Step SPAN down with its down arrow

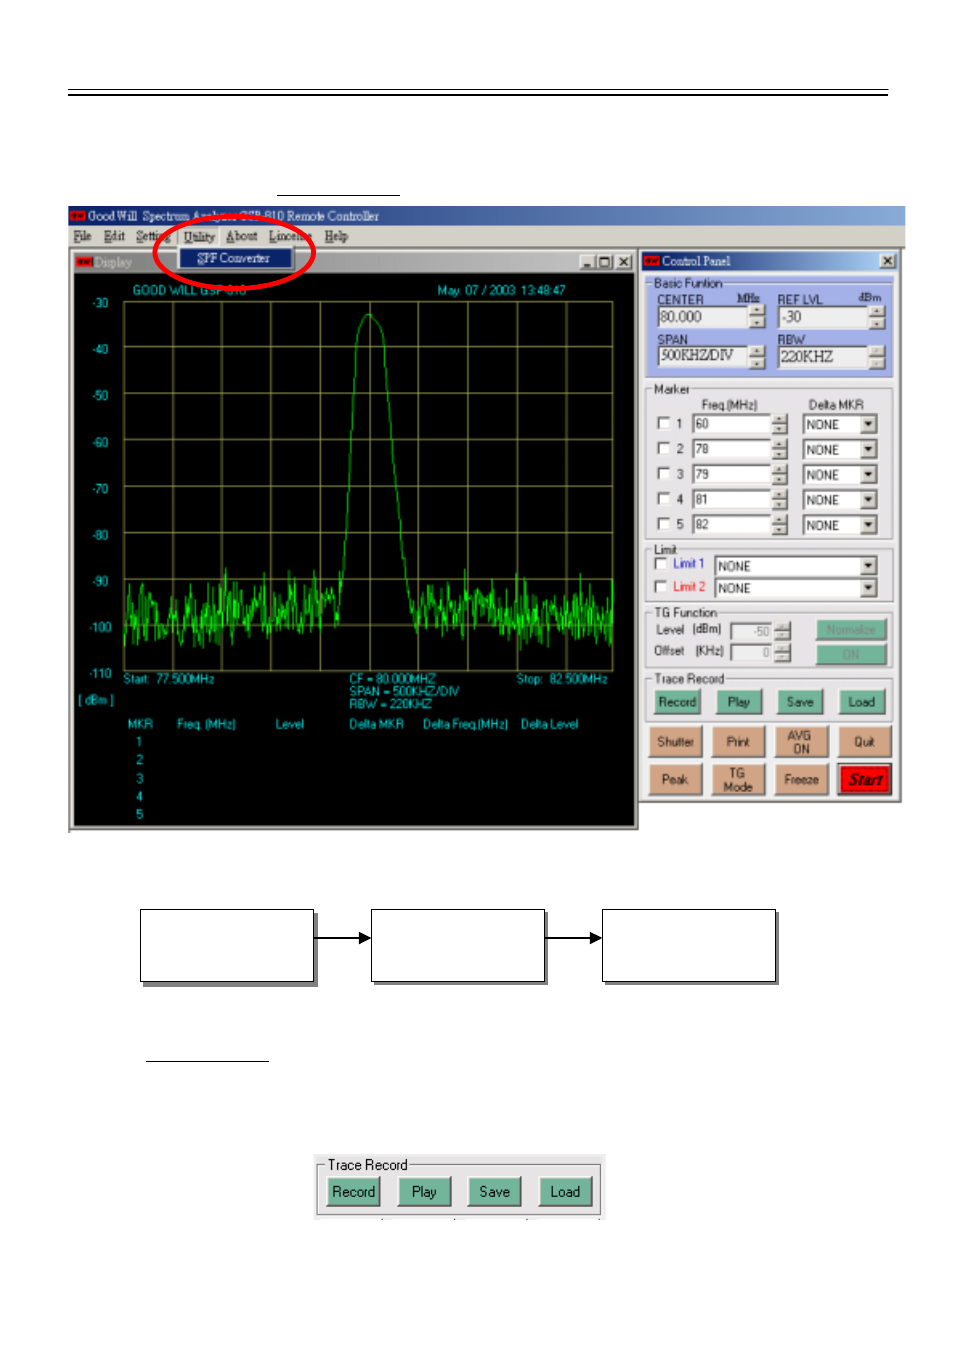(757, 363)
